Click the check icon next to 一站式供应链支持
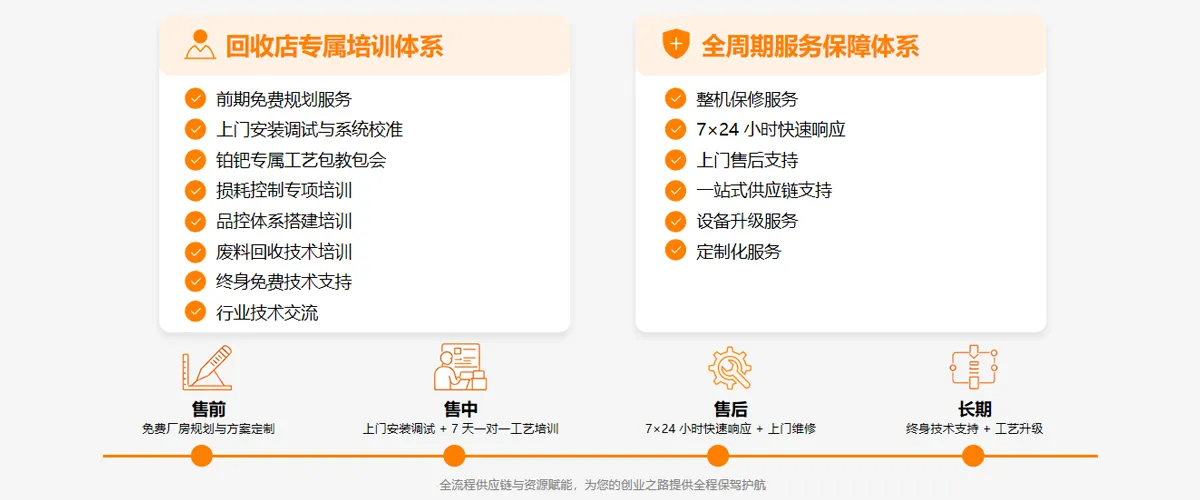 (x=675, y=190)
